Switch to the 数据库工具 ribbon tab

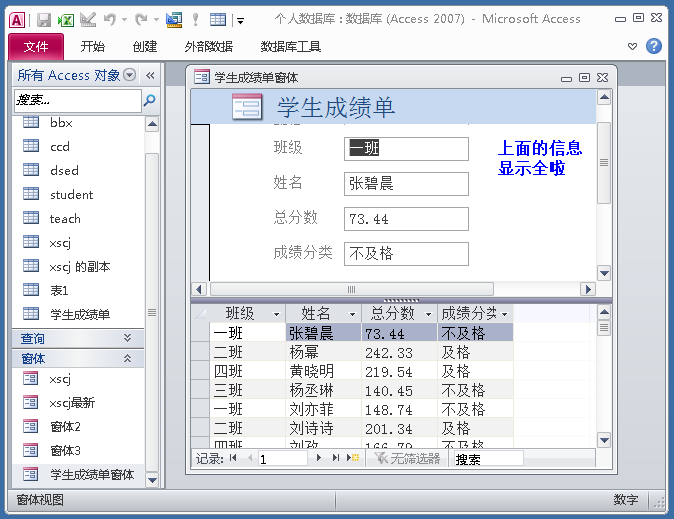click(291, 46)
